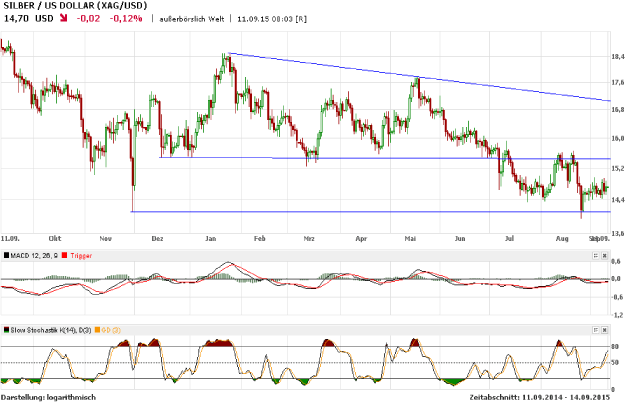Click the black MACD legend square

click(7, 256)
